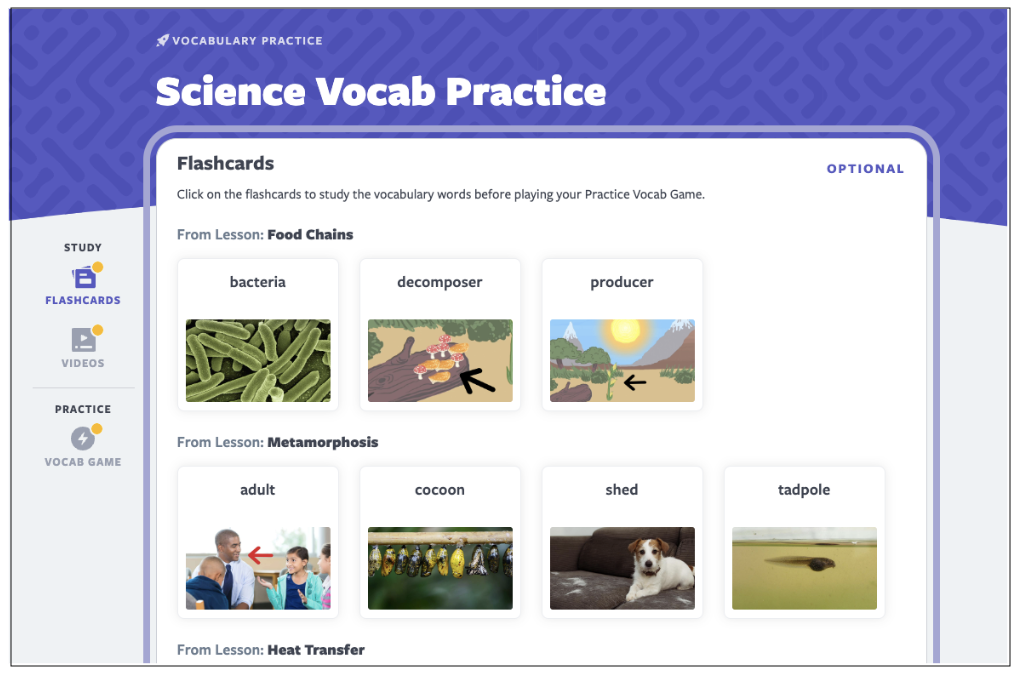Select the VIDEOS sidebar label

(x=83, y=363)
